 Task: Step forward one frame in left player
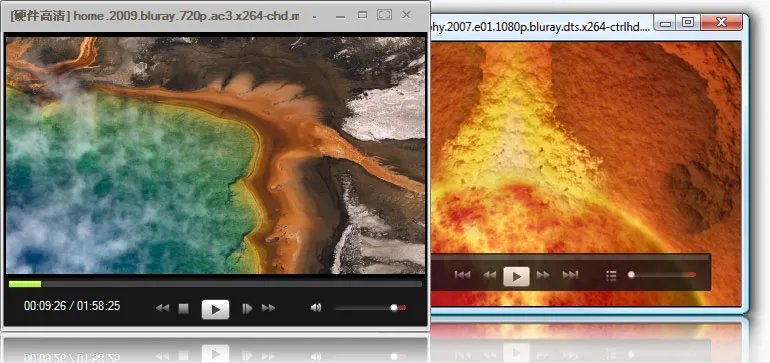click(247, 308)
